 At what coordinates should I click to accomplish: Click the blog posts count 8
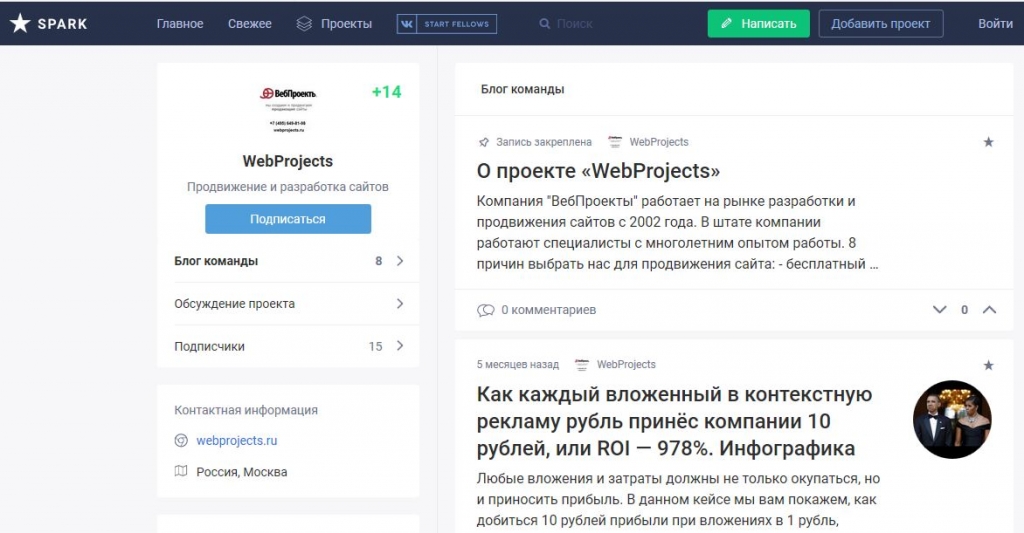[x=379, y=261]
